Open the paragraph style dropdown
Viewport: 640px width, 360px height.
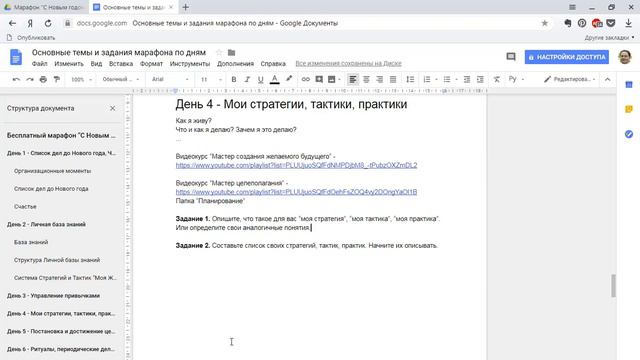121,79
